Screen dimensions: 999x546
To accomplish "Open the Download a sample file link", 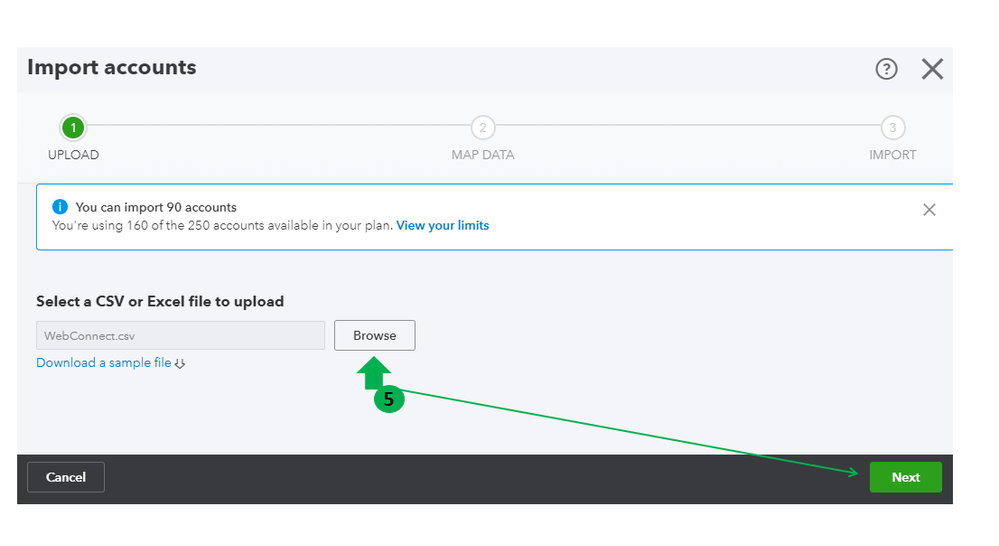I will pos(103,363).
